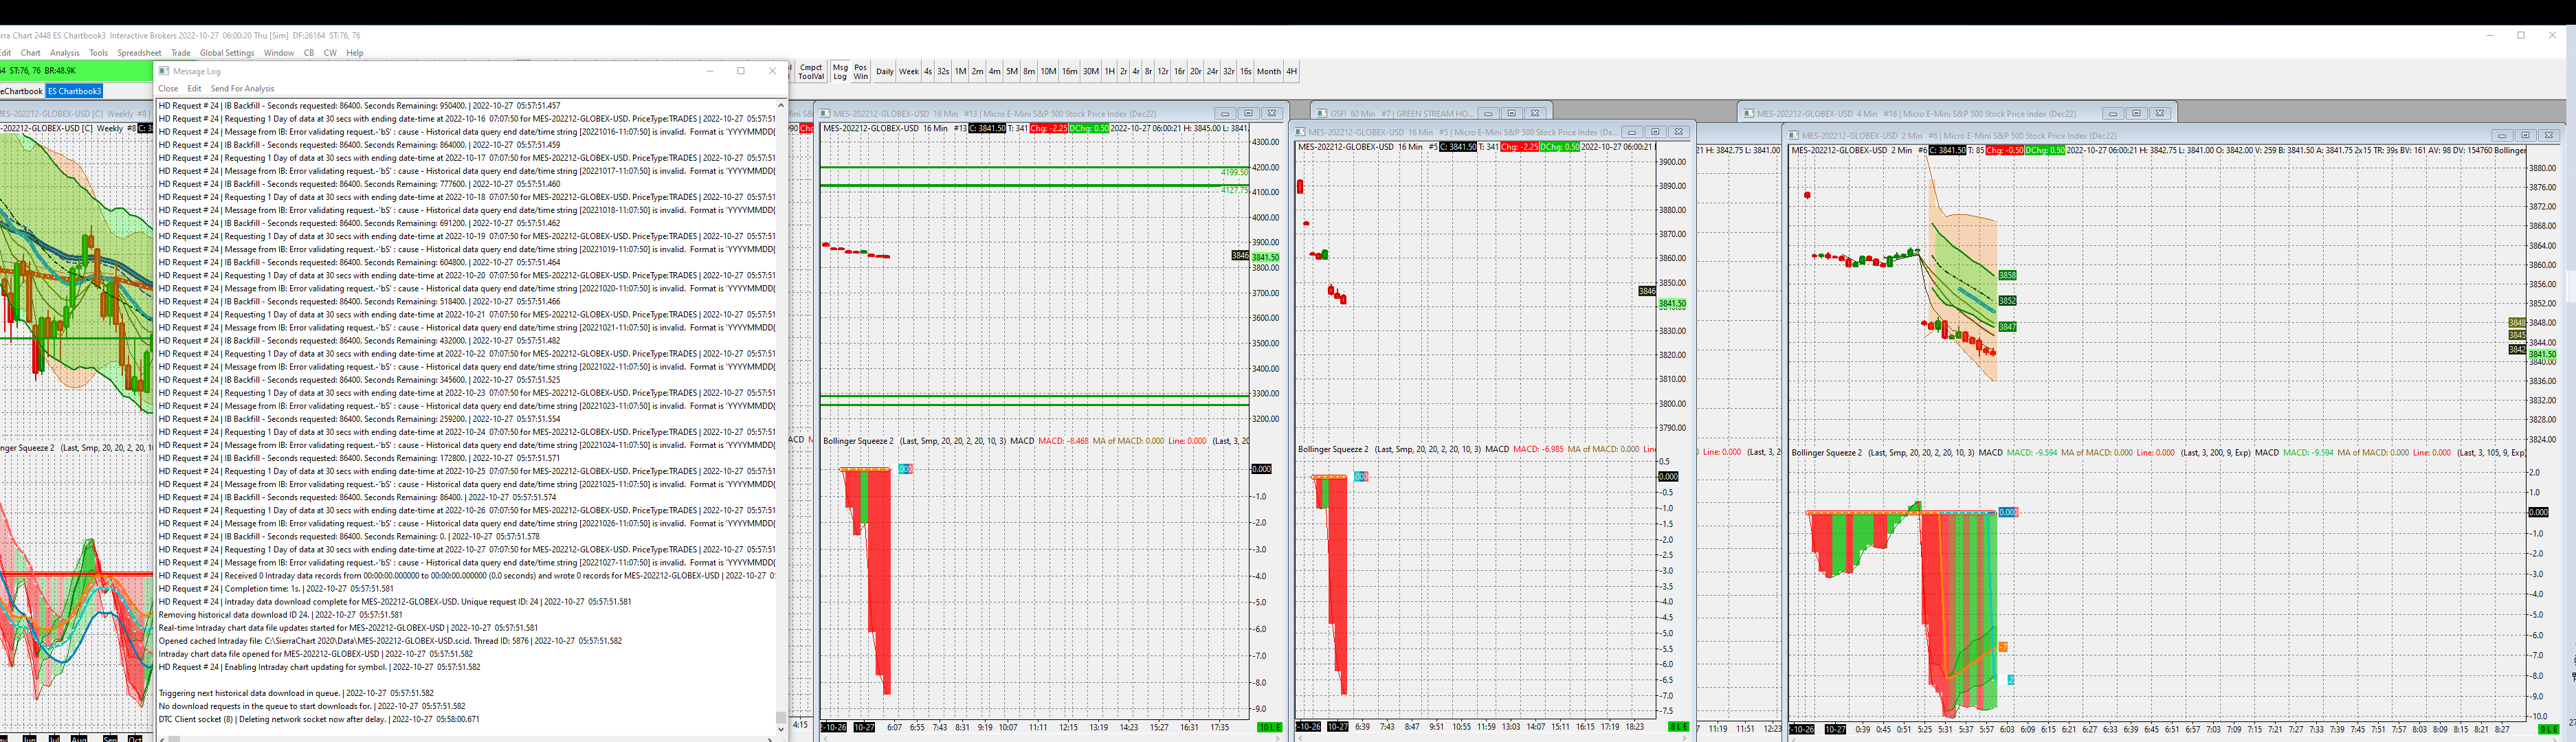Open the Global Settings menu
Image resolution: width=2576 pixels, height=742 pixels.
click(227, 53)
